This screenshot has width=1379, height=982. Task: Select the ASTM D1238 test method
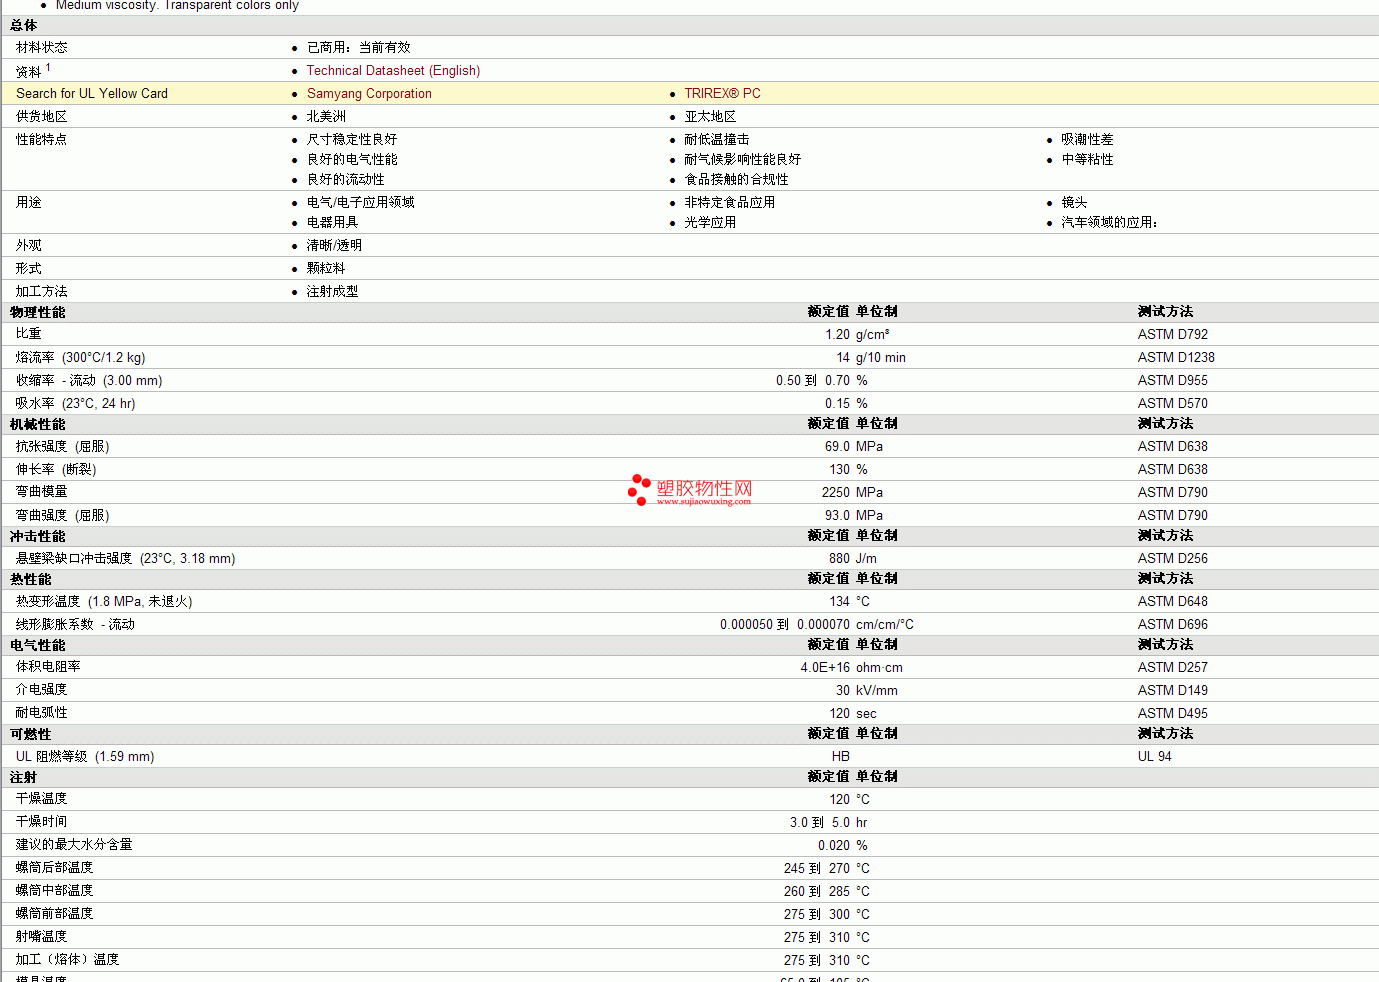tap(1176, 358)
